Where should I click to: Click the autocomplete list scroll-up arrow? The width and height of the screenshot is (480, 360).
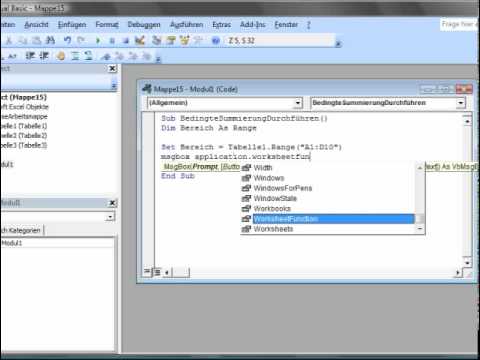click(x=420, y=168)
